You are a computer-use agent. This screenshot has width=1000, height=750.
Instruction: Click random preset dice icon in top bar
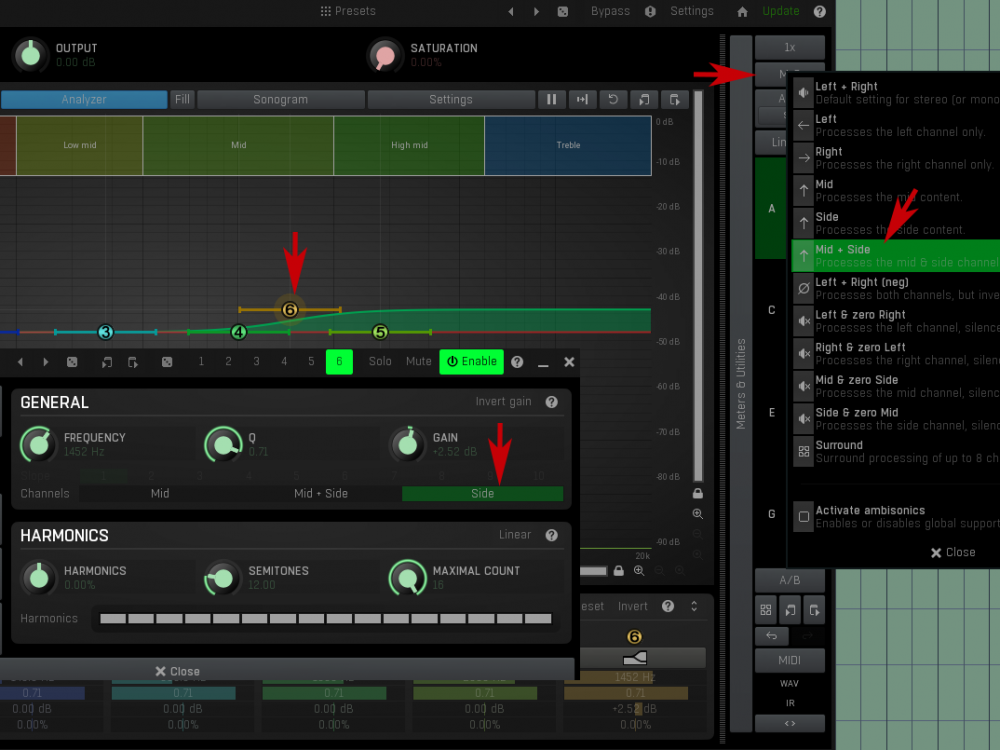tap(562, 11)
